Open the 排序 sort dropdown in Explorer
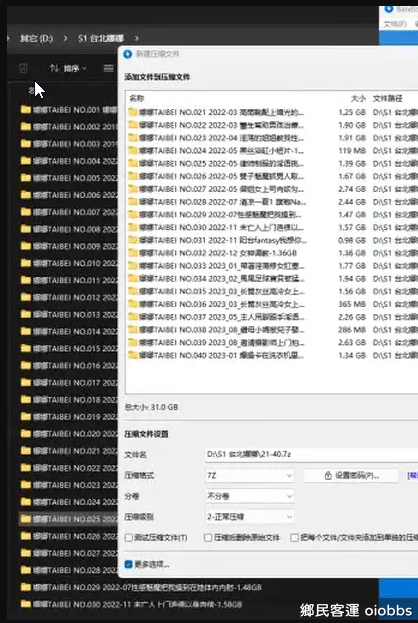The width and height of the screenshot is (418, 623). click(68, 68)
